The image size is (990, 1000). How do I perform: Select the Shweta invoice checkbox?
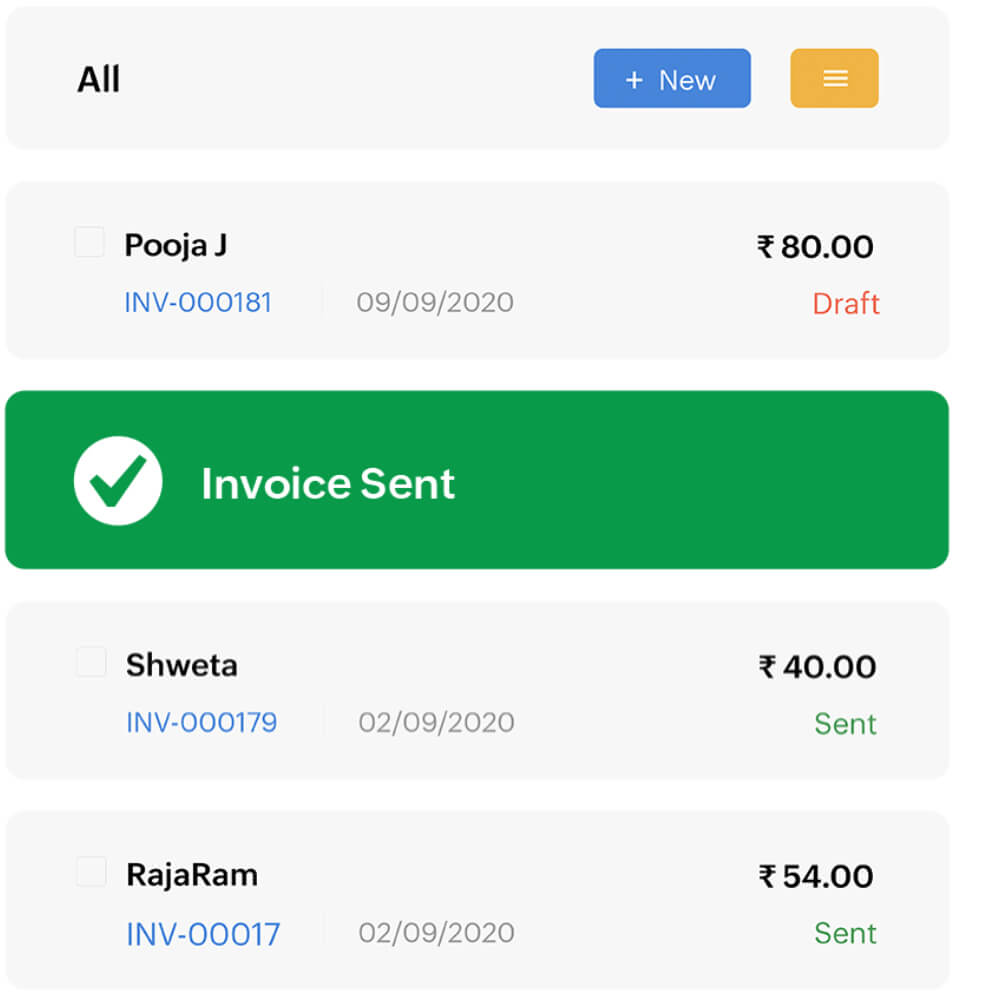pyautogui.click(x=91, y=661)
